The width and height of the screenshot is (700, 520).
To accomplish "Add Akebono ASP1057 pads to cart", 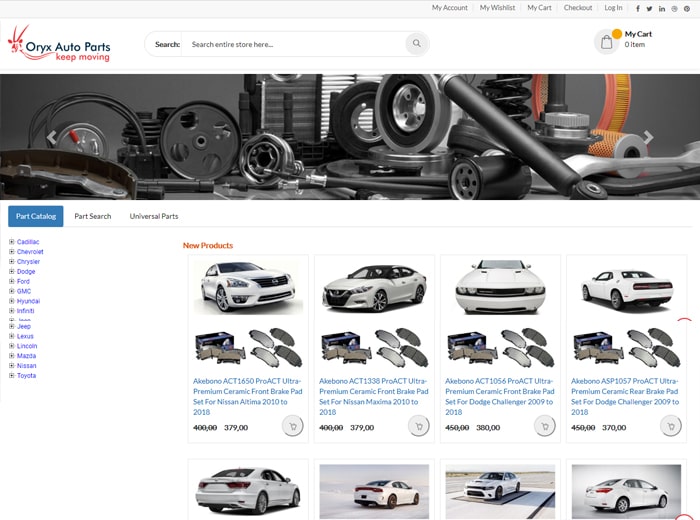I will point(671,426).
